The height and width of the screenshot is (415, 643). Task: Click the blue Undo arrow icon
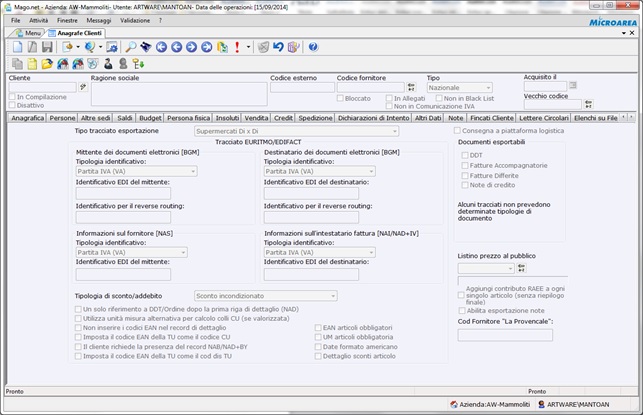point(278,47)
